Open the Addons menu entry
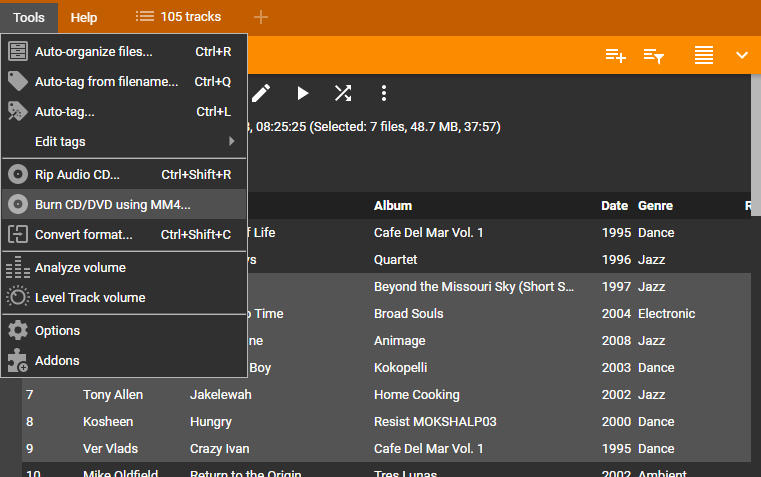Viewport: 761px width, 477px height. tap(57, 360)
